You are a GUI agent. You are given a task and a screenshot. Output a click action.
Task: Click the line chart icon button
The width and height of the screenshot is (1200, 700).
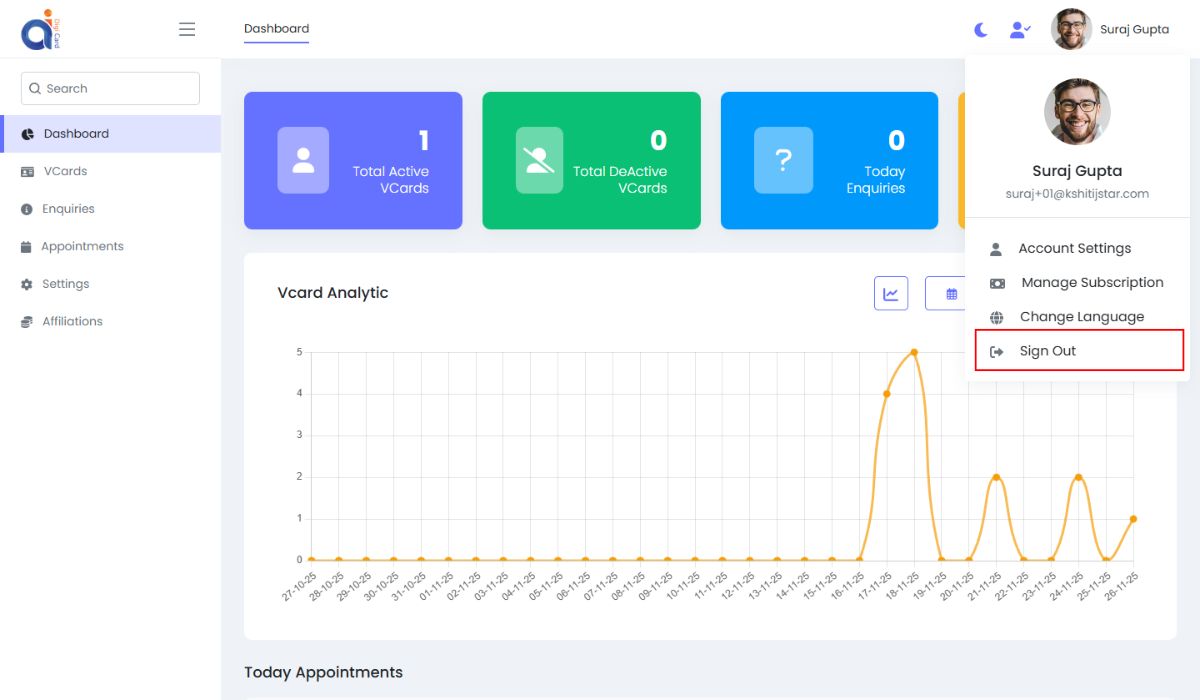point(891,294)
